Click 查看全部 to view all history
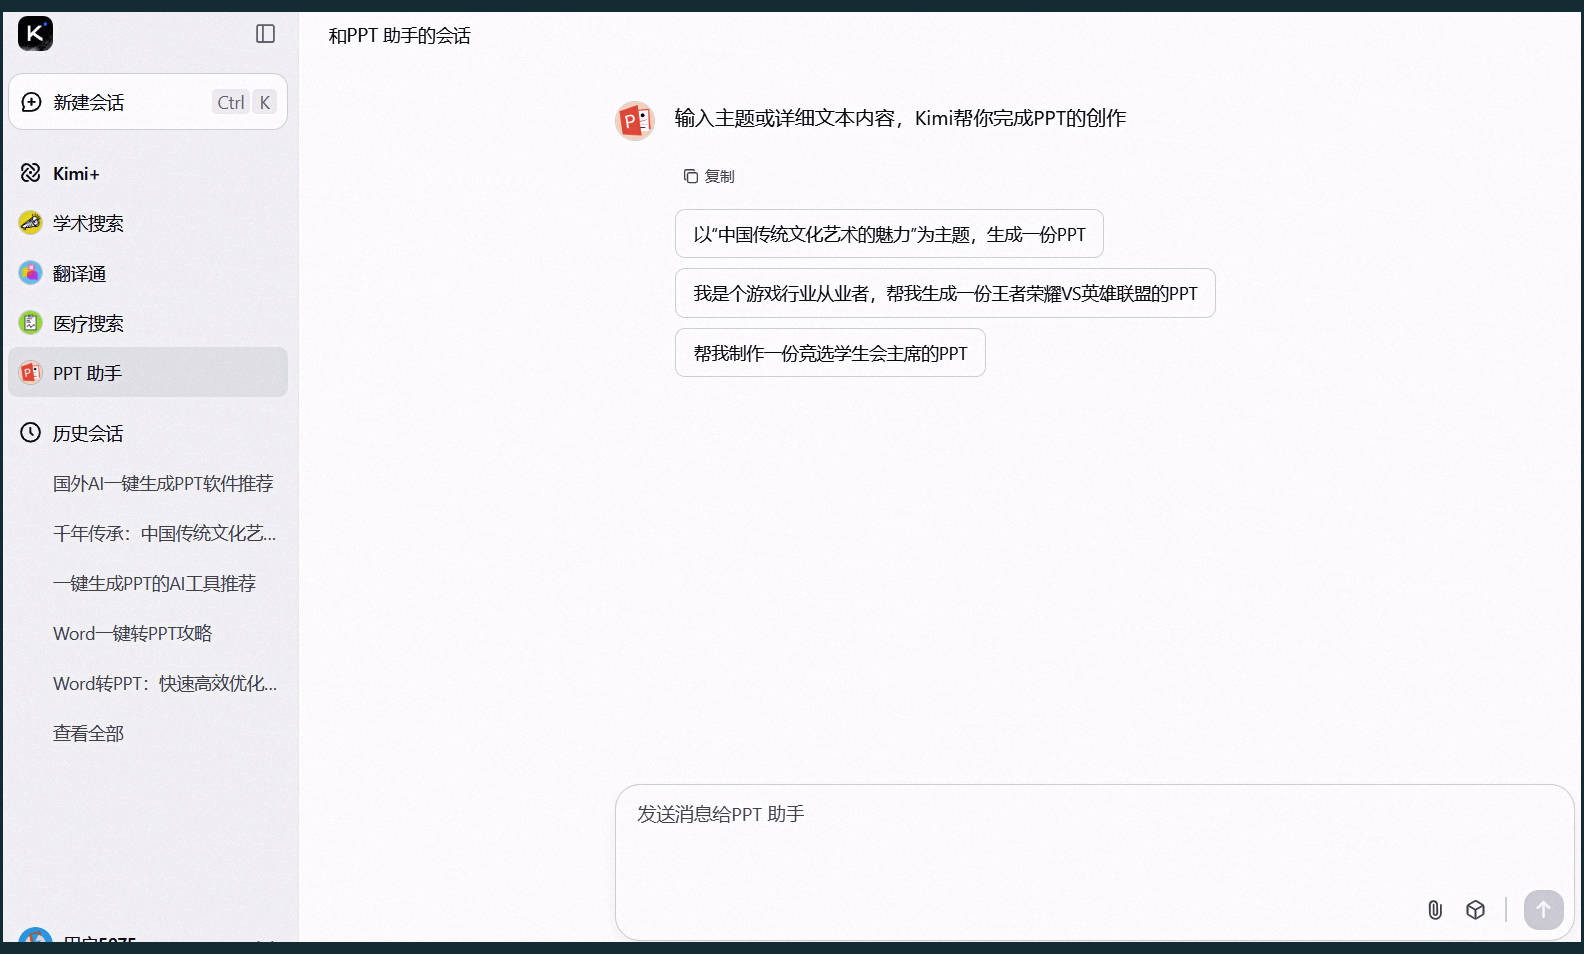This screenshot has width=1584, height=954. click(88, 734)
